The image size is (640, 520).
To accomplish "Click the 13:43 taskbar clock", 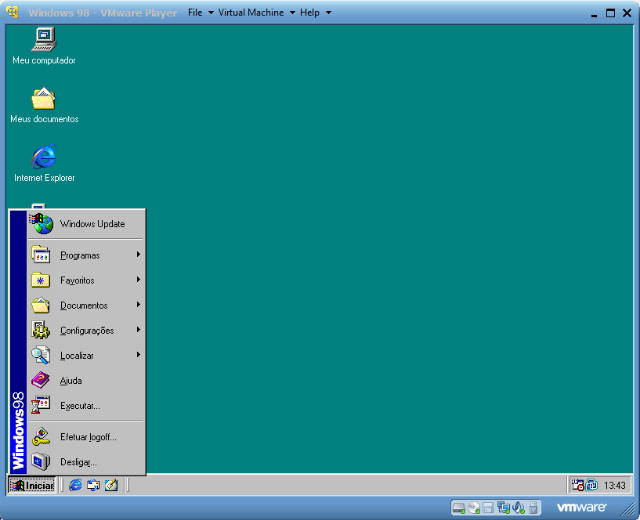I will 614,486.
